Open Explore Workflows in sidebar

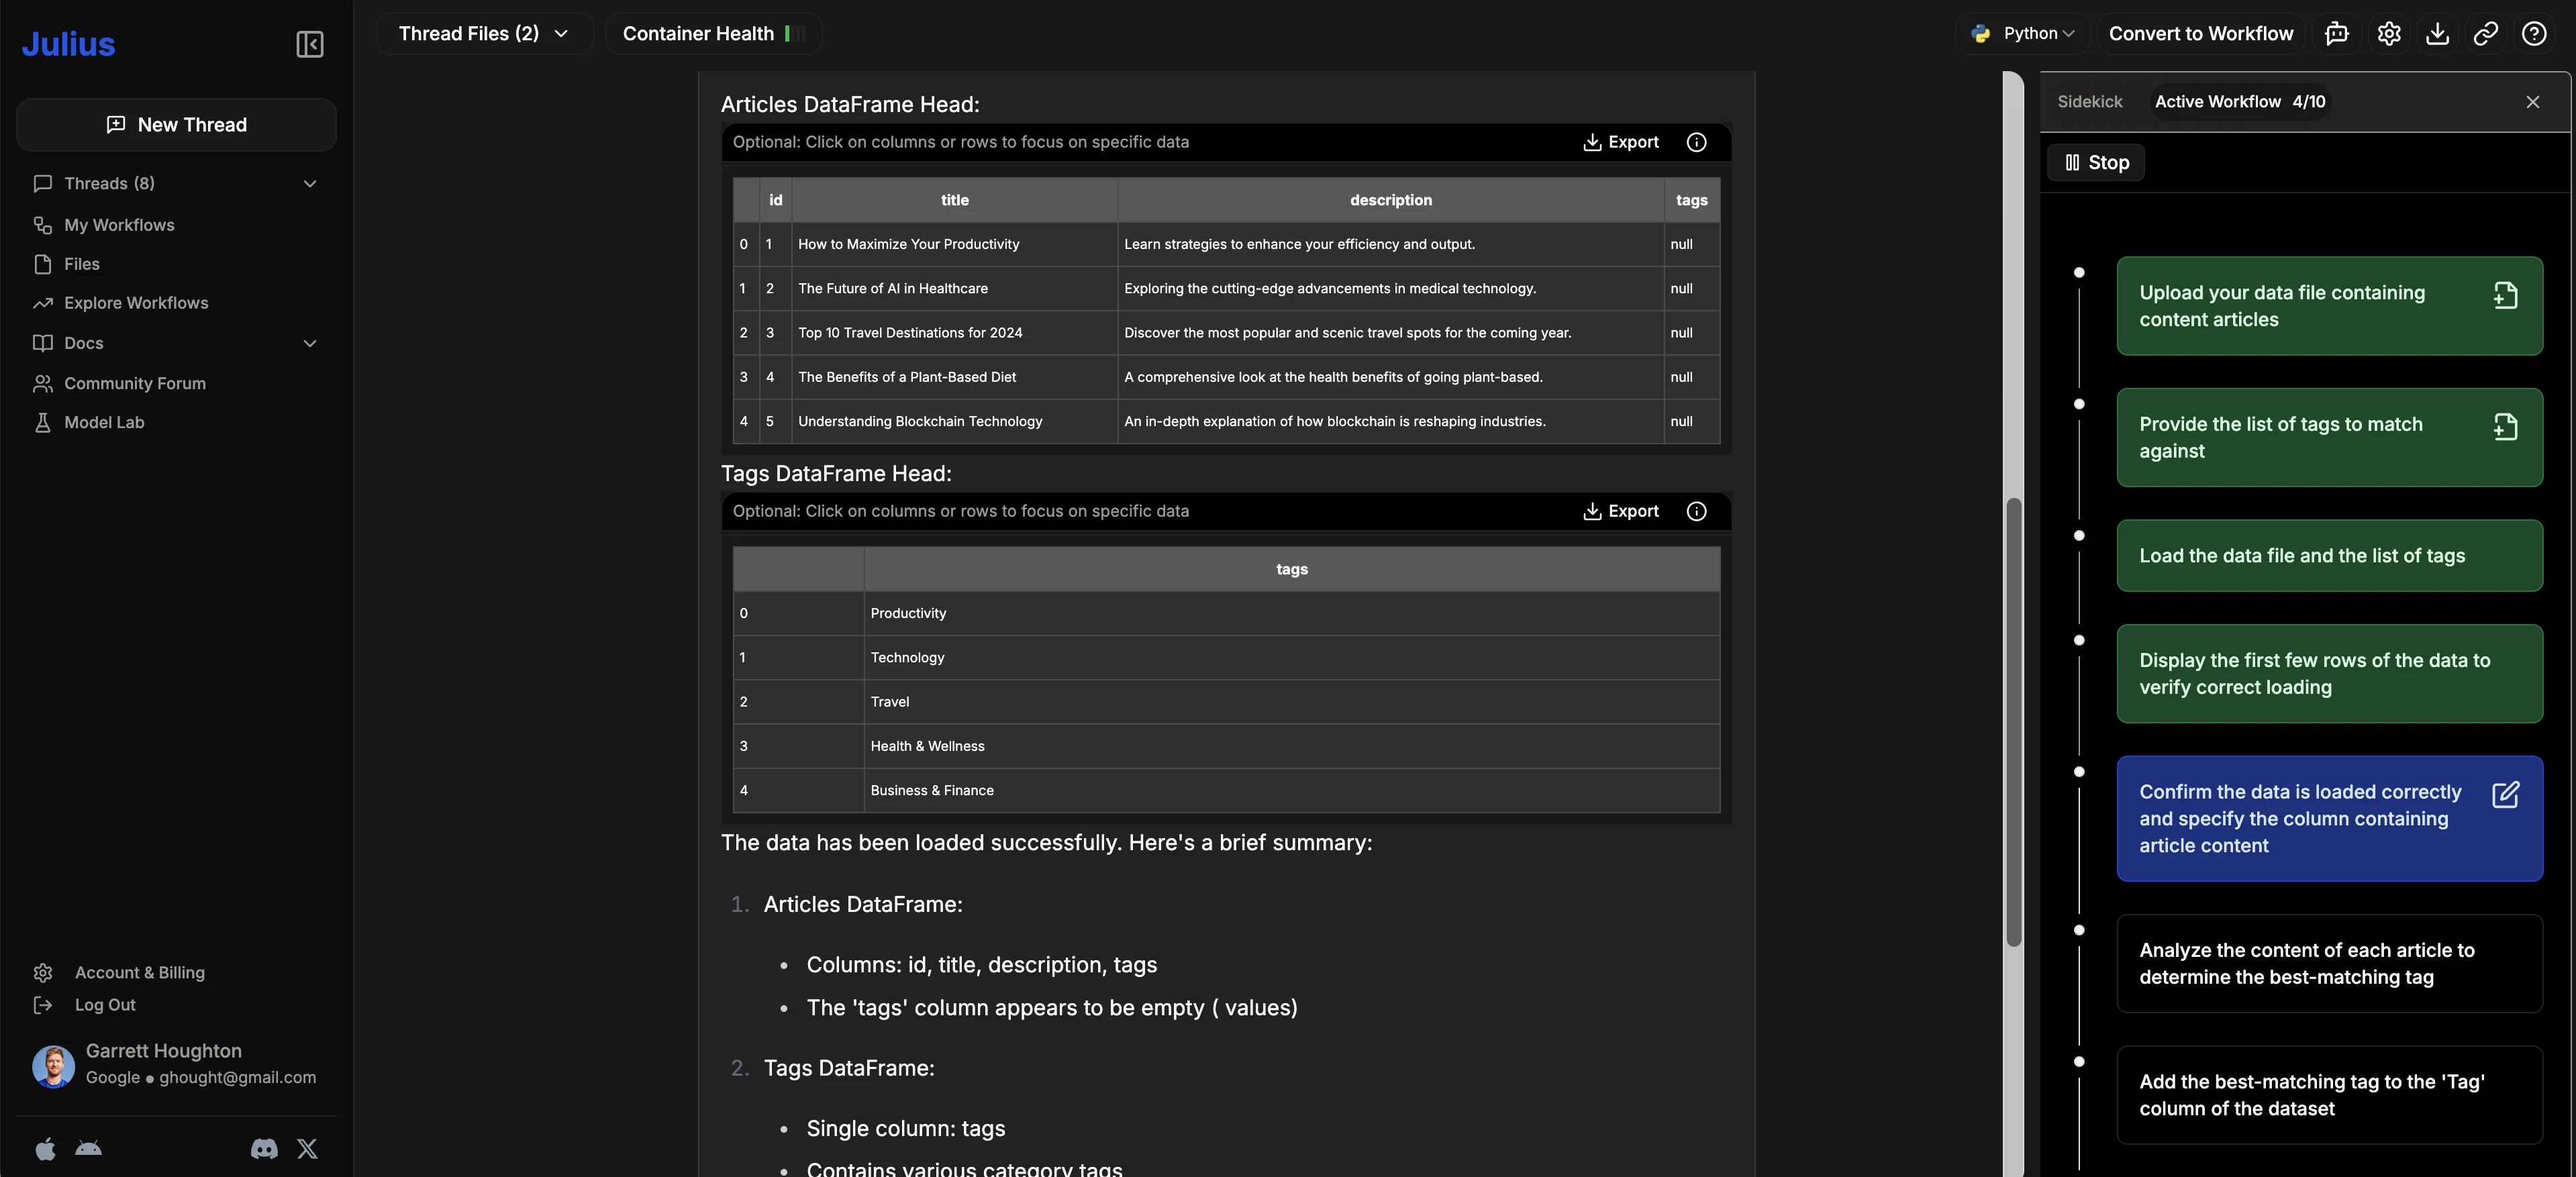point(136,303)
